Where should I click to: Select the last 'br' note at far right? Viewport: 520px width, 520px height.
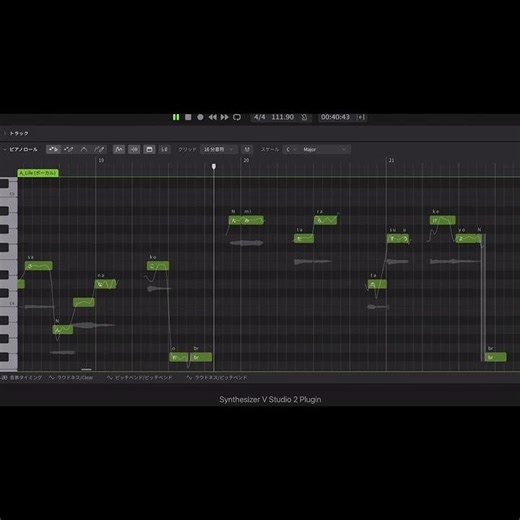tap(496, 357)
